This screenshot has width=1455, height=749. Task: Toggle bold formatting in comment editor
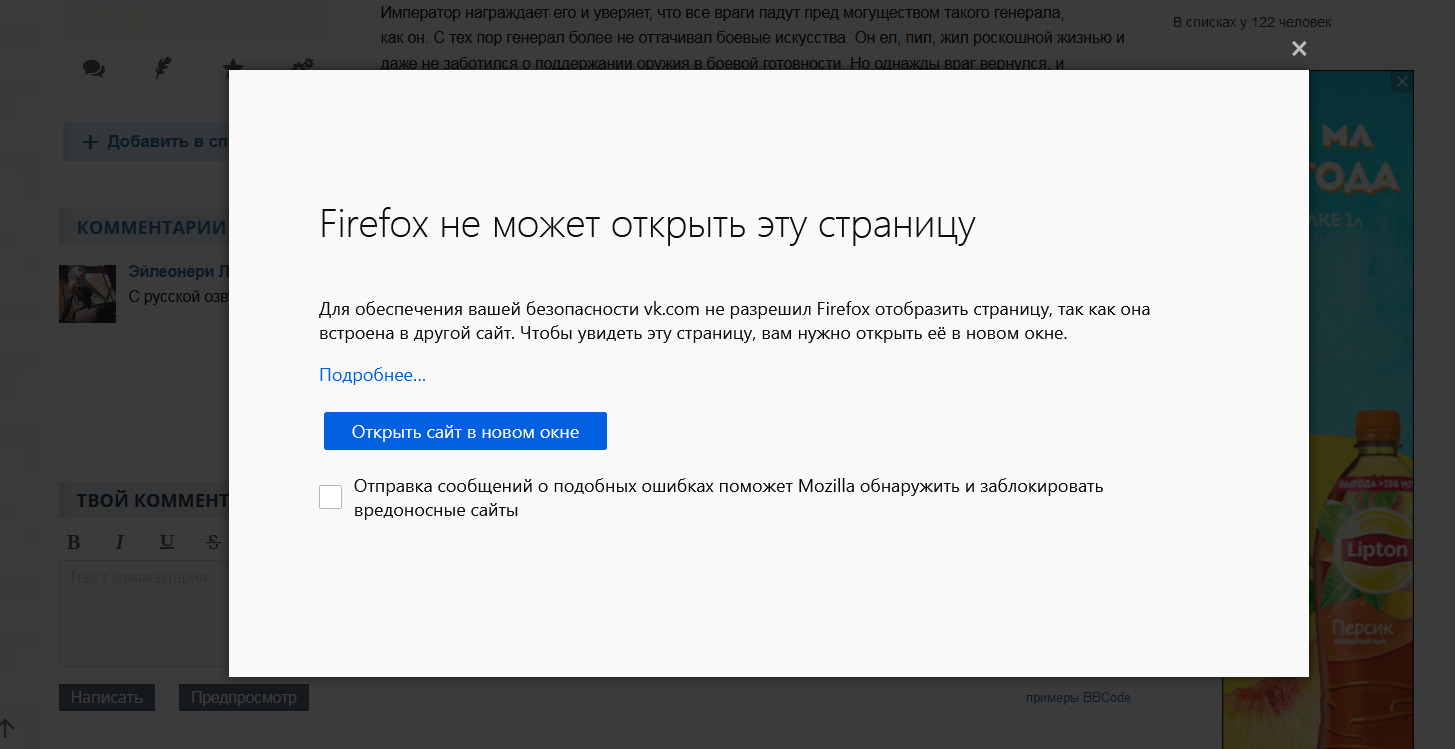tap(73, 542)
